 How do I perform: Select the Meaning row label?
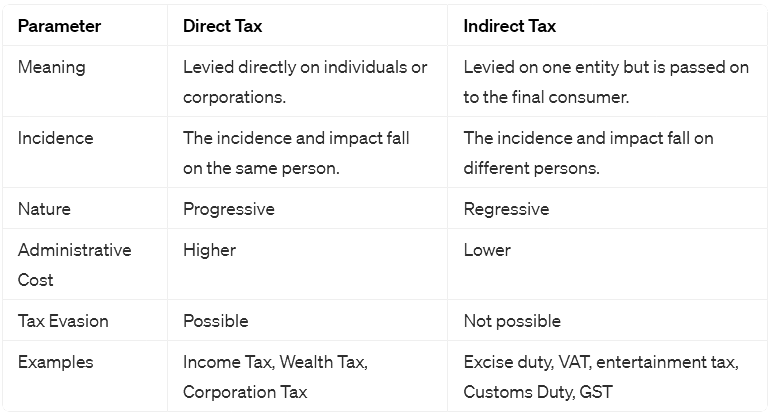click(52, 67)
